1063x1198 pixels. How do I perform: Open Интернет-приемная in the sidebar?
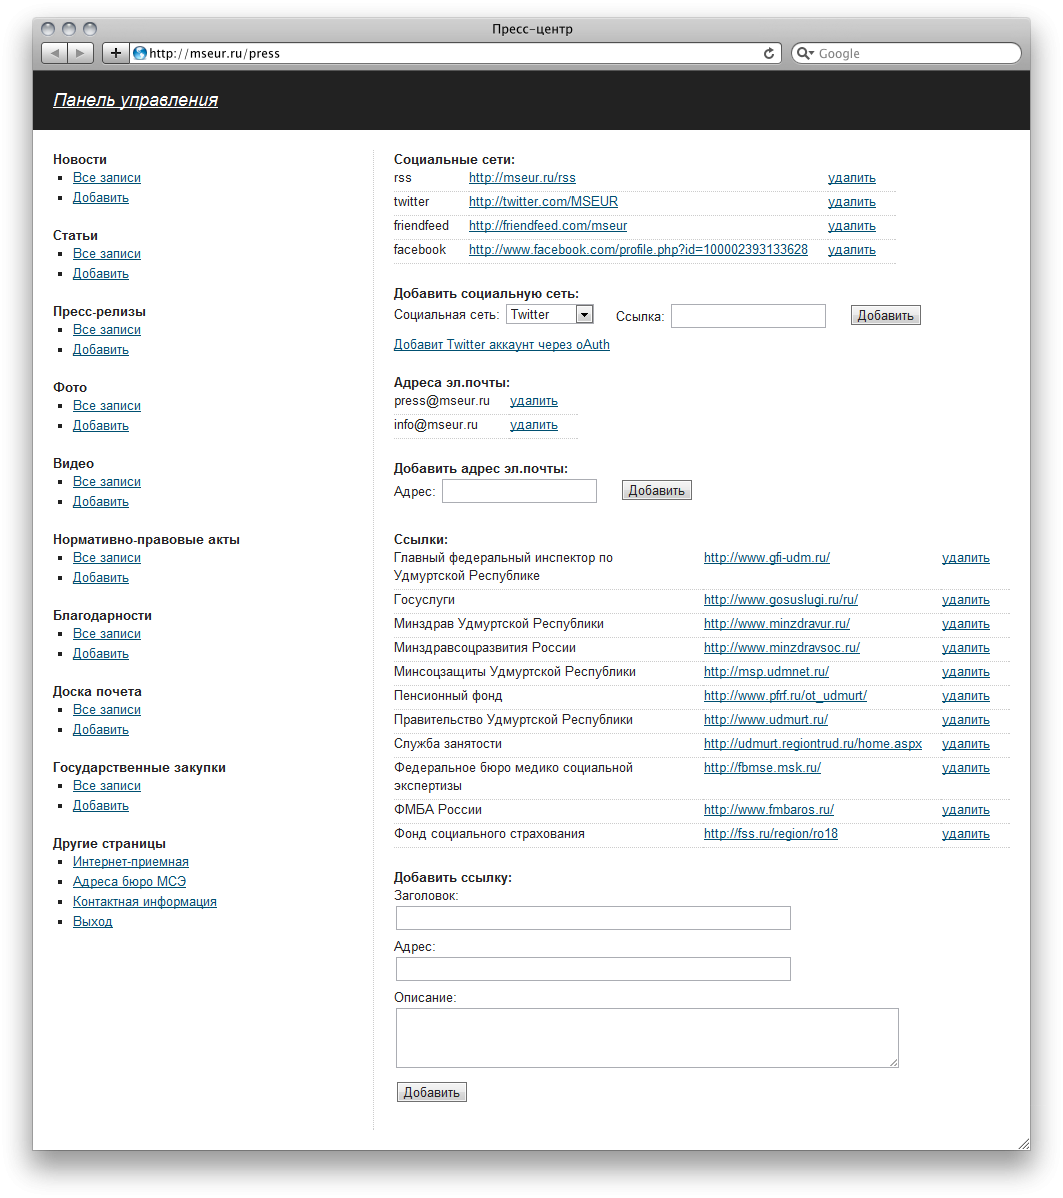(x=130, y=862)
